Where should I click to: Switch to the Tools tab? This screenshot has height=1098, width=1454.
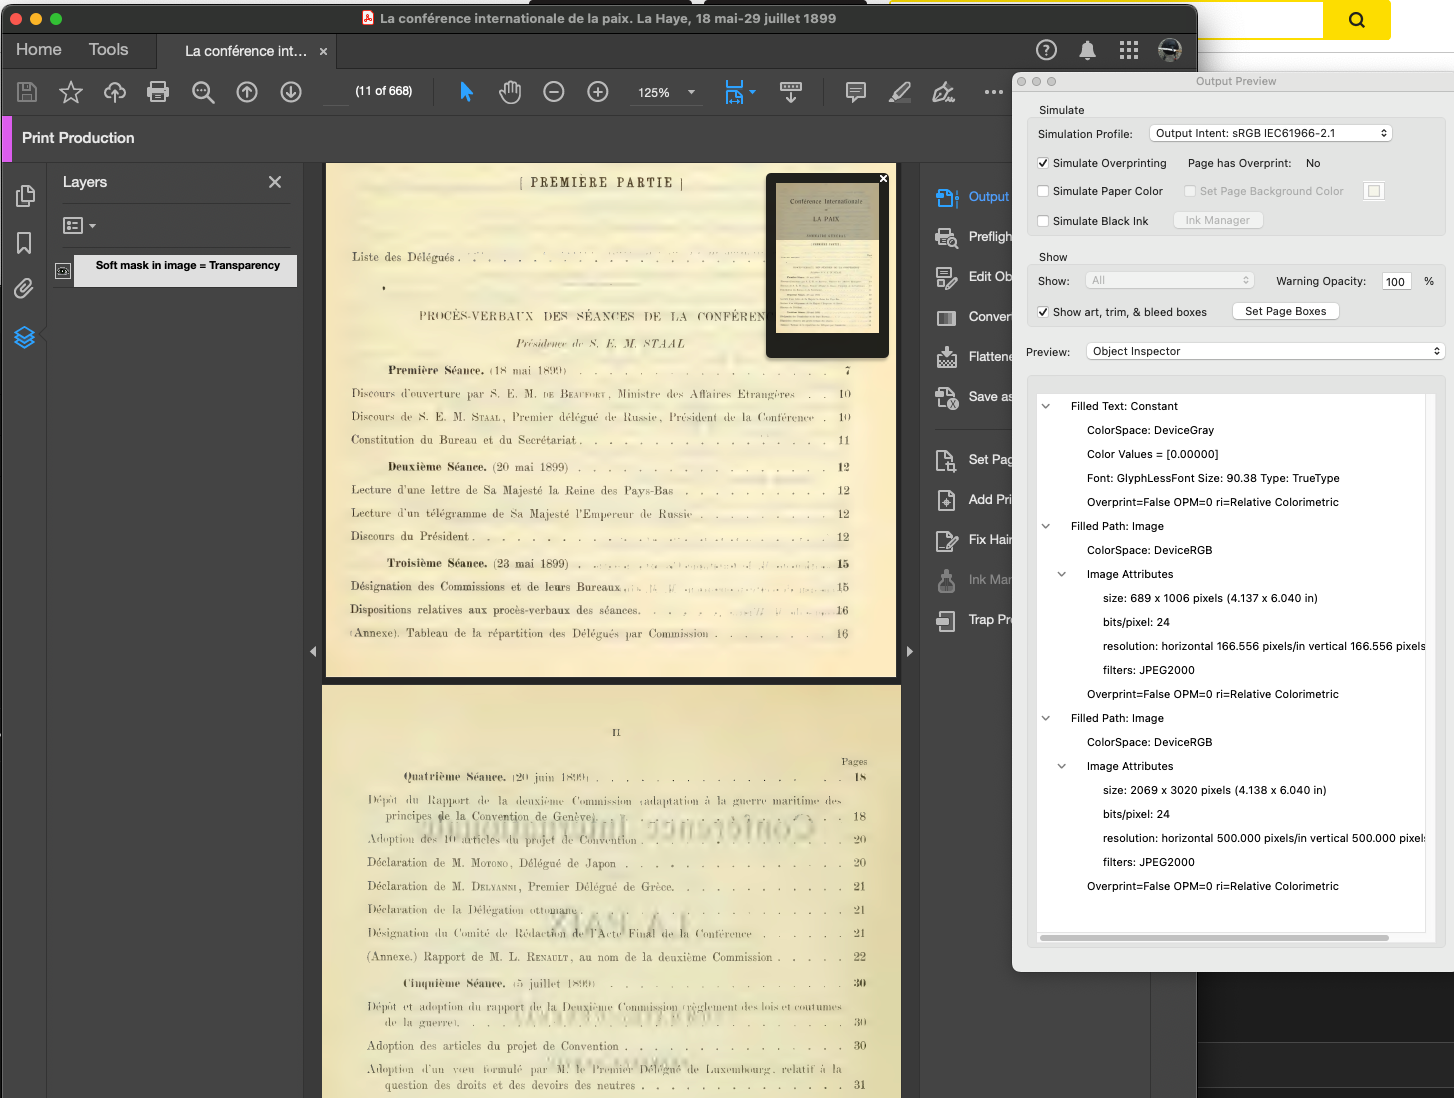pyautogui.click(x=108, y=50)
